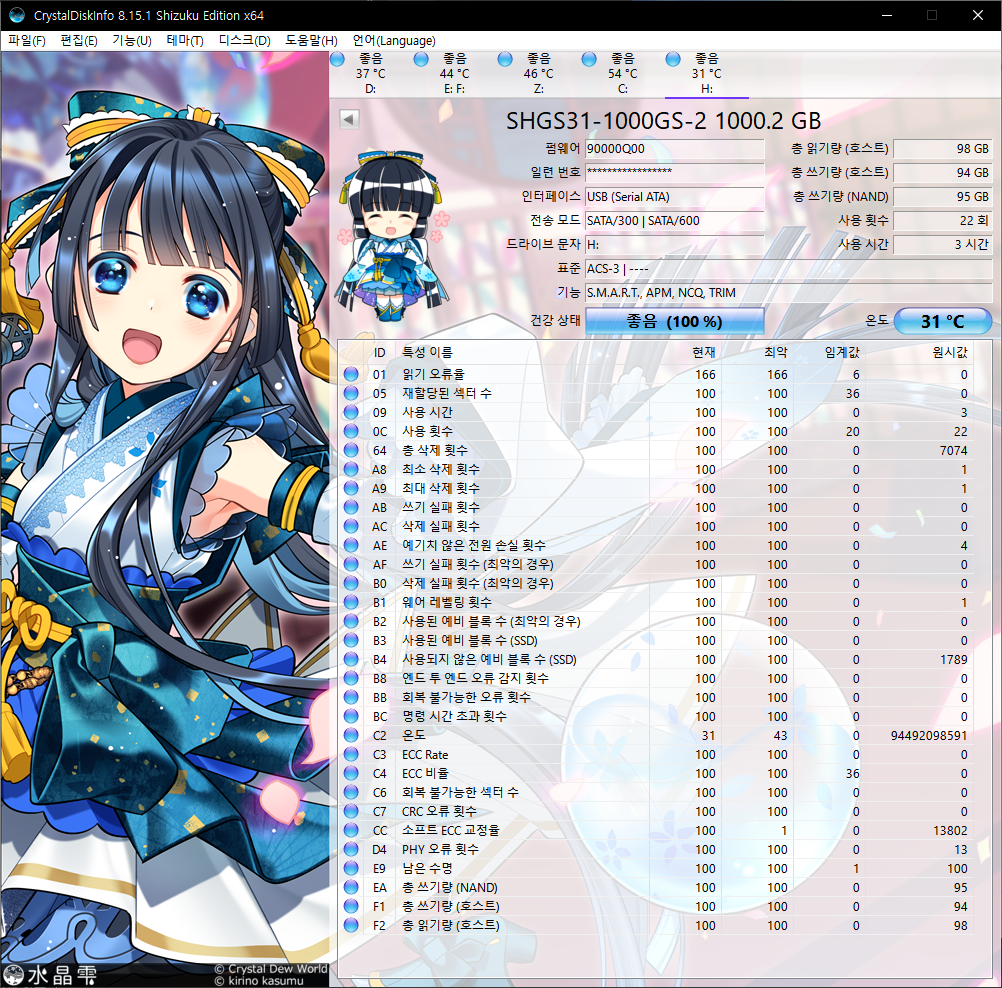The image size is (1002, 988).
Task: Click the status orb for row 0C 사용 횟수
Action: 351,431
